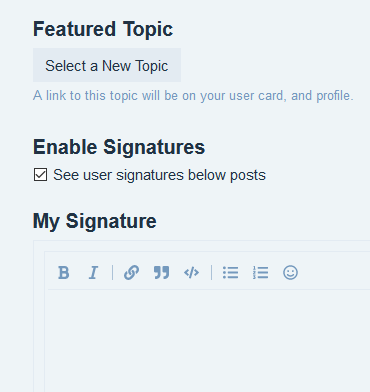
Task: Click divider between code and bullet list icons
Action: pos(211,273)
